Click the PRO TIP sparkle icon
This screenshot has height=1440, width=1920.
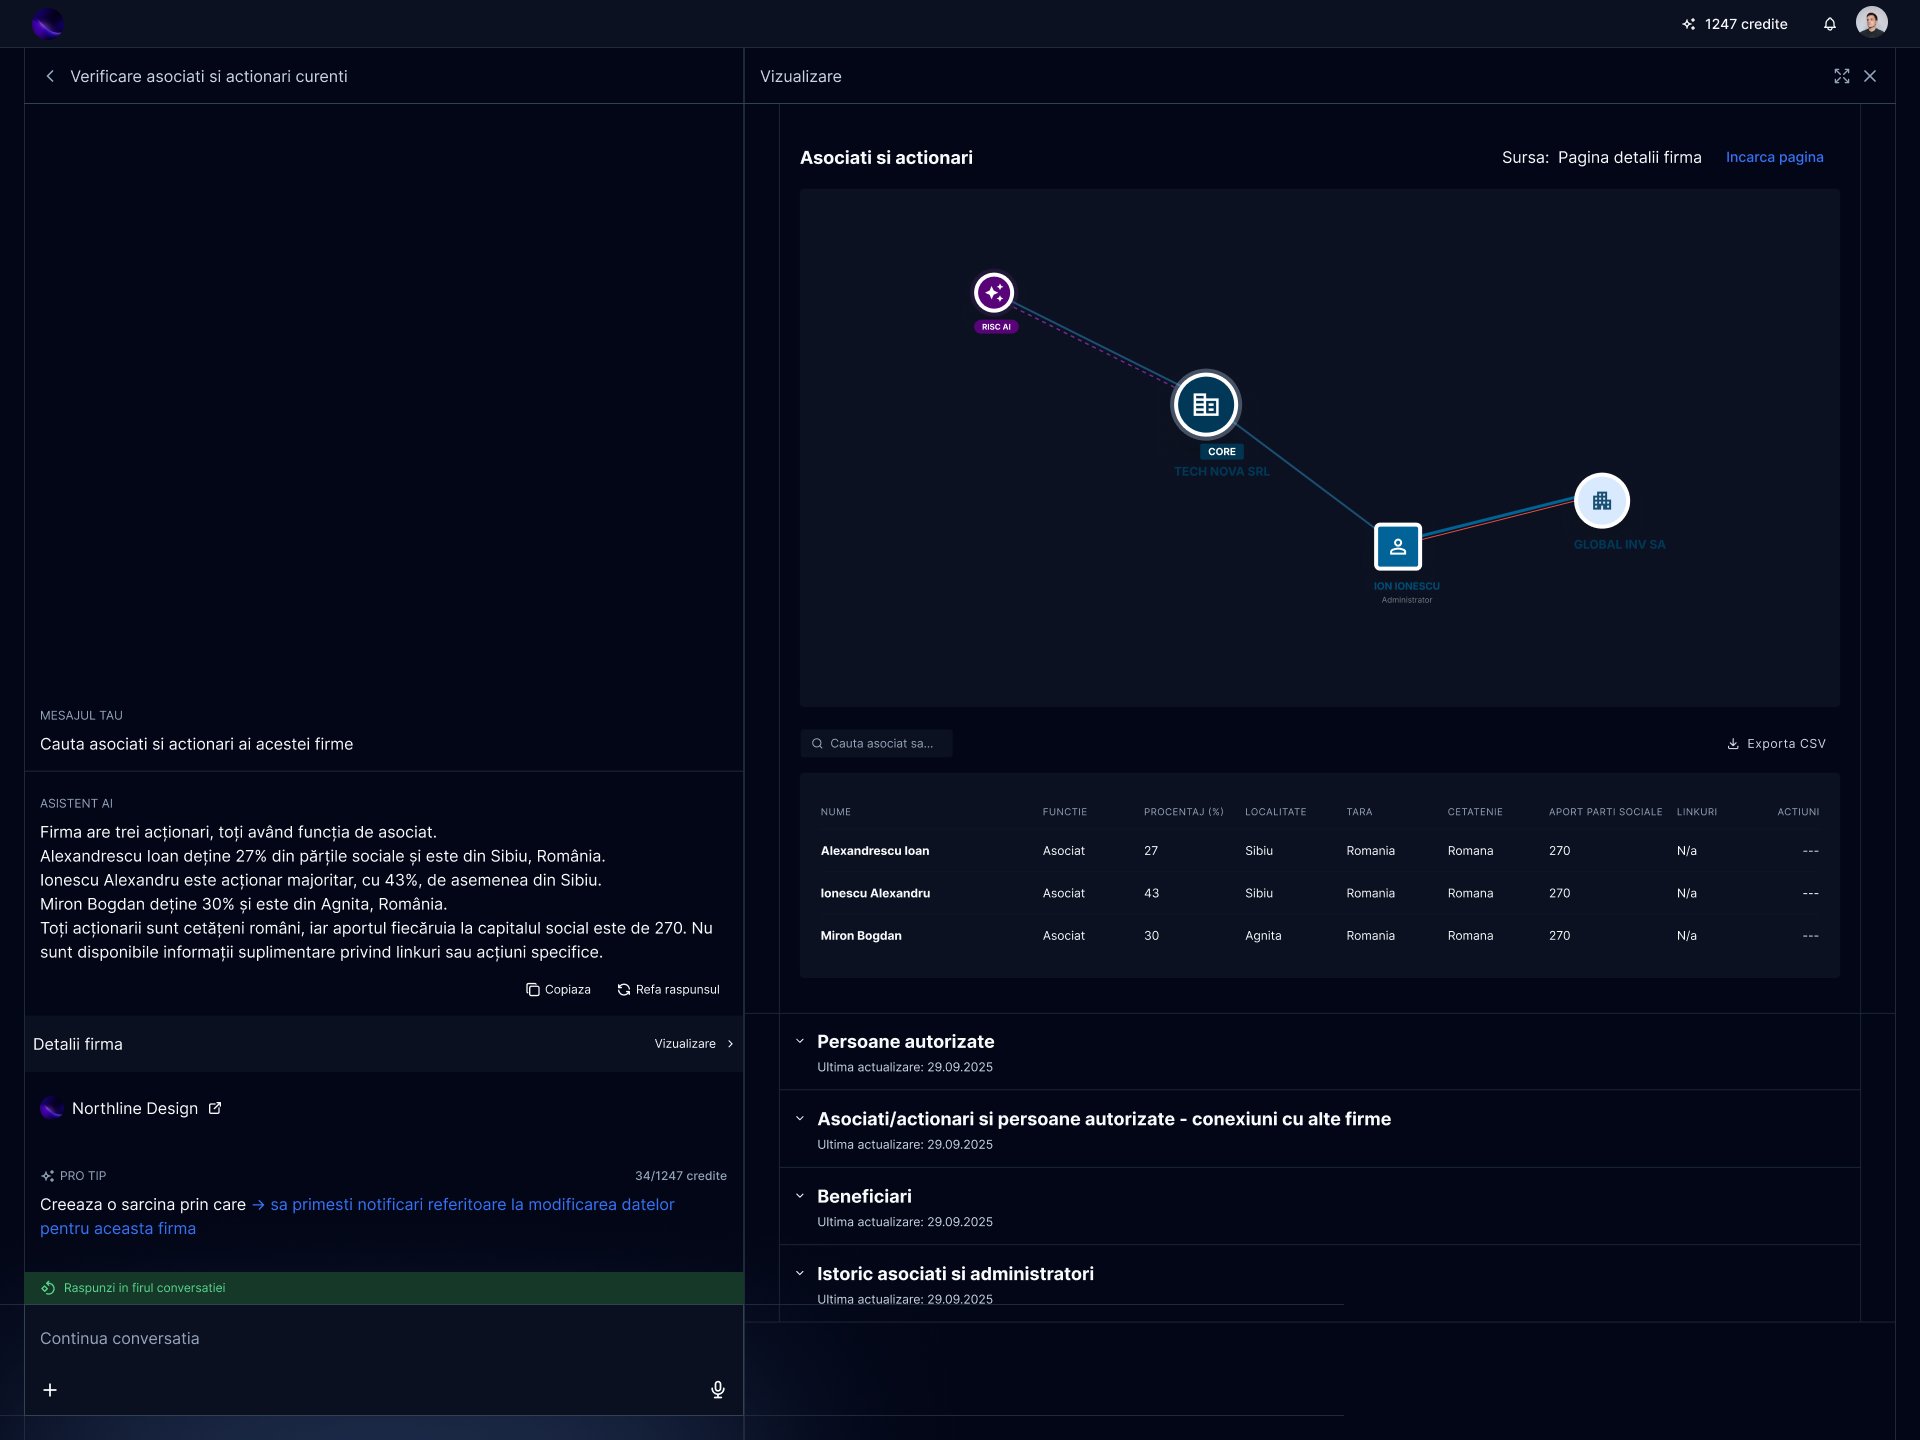47,1176
